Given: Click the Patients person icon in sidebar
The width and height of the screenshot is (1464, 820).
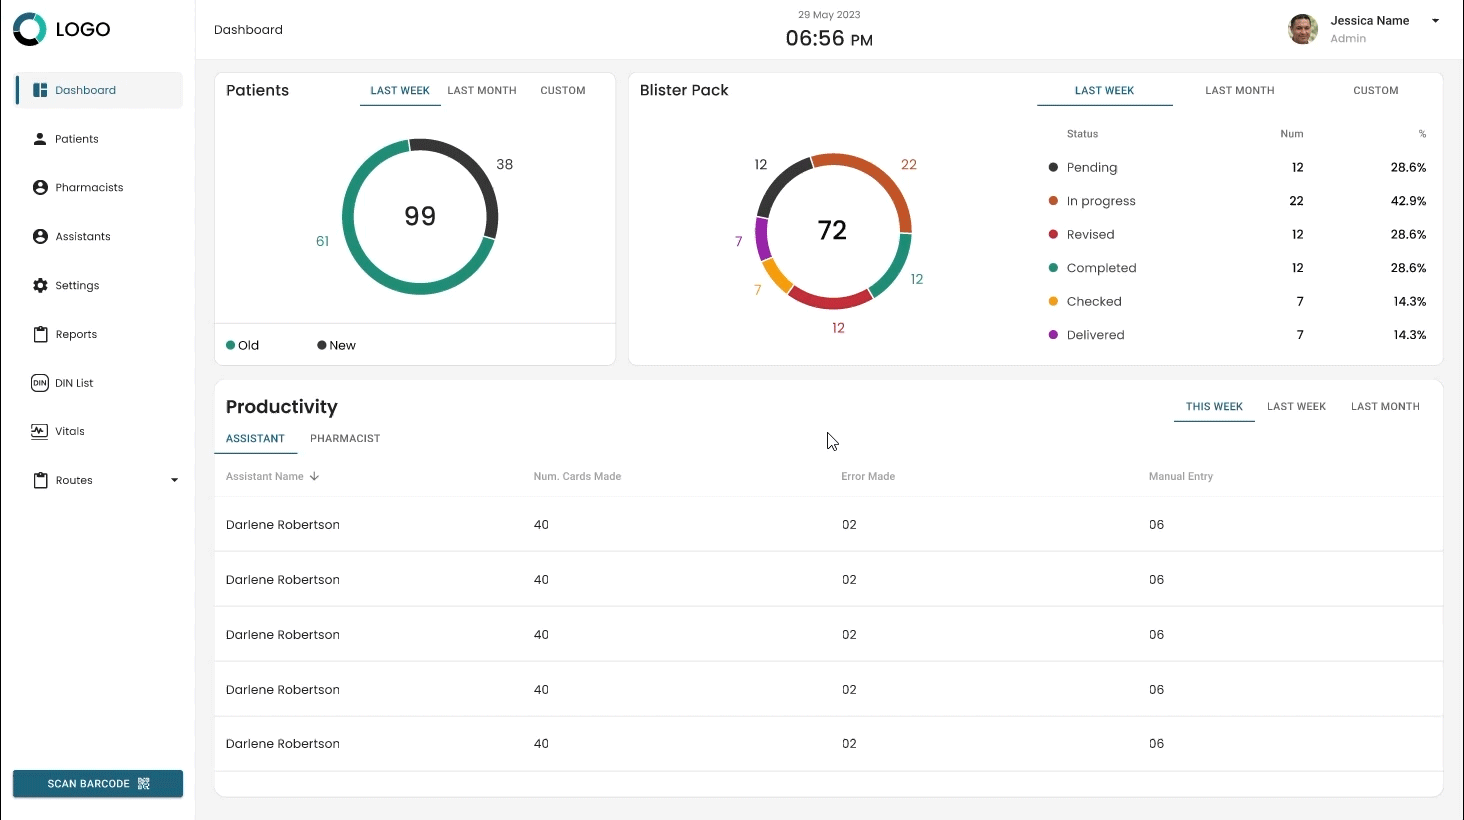Looking at the screenshot, I should click(40, 139).
